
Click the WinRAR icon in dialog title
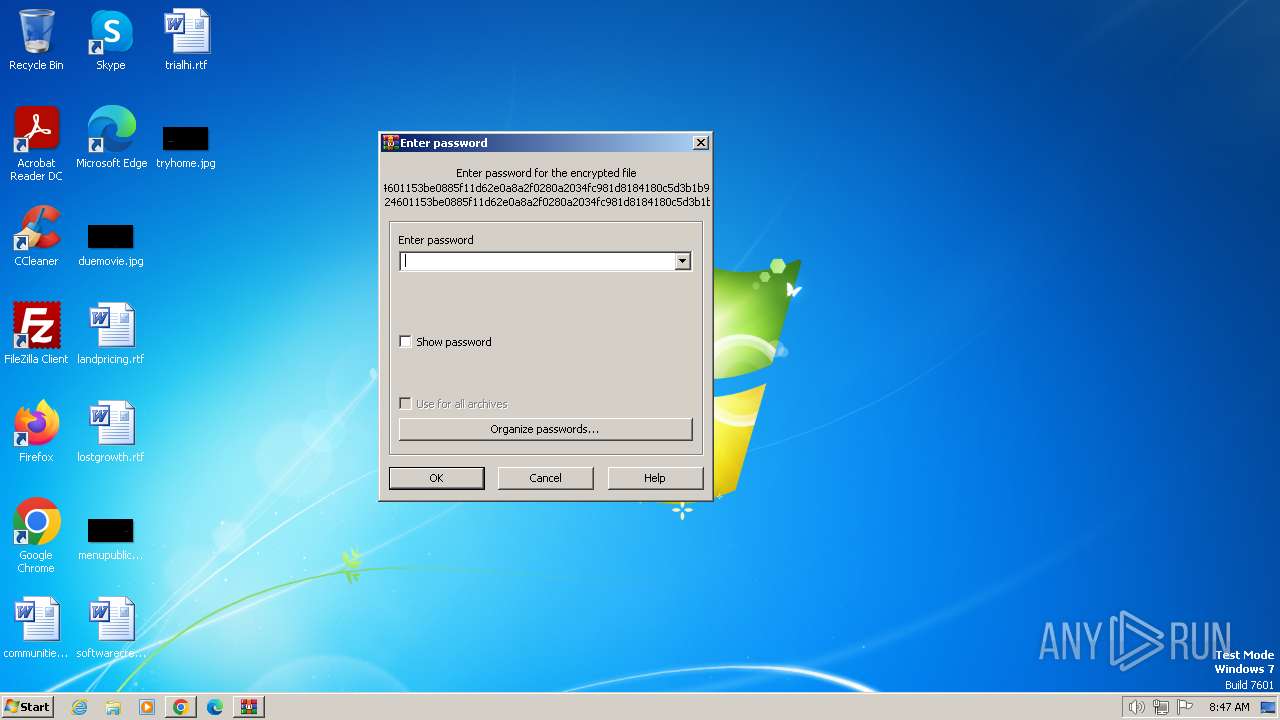click(x=391, y=143)
